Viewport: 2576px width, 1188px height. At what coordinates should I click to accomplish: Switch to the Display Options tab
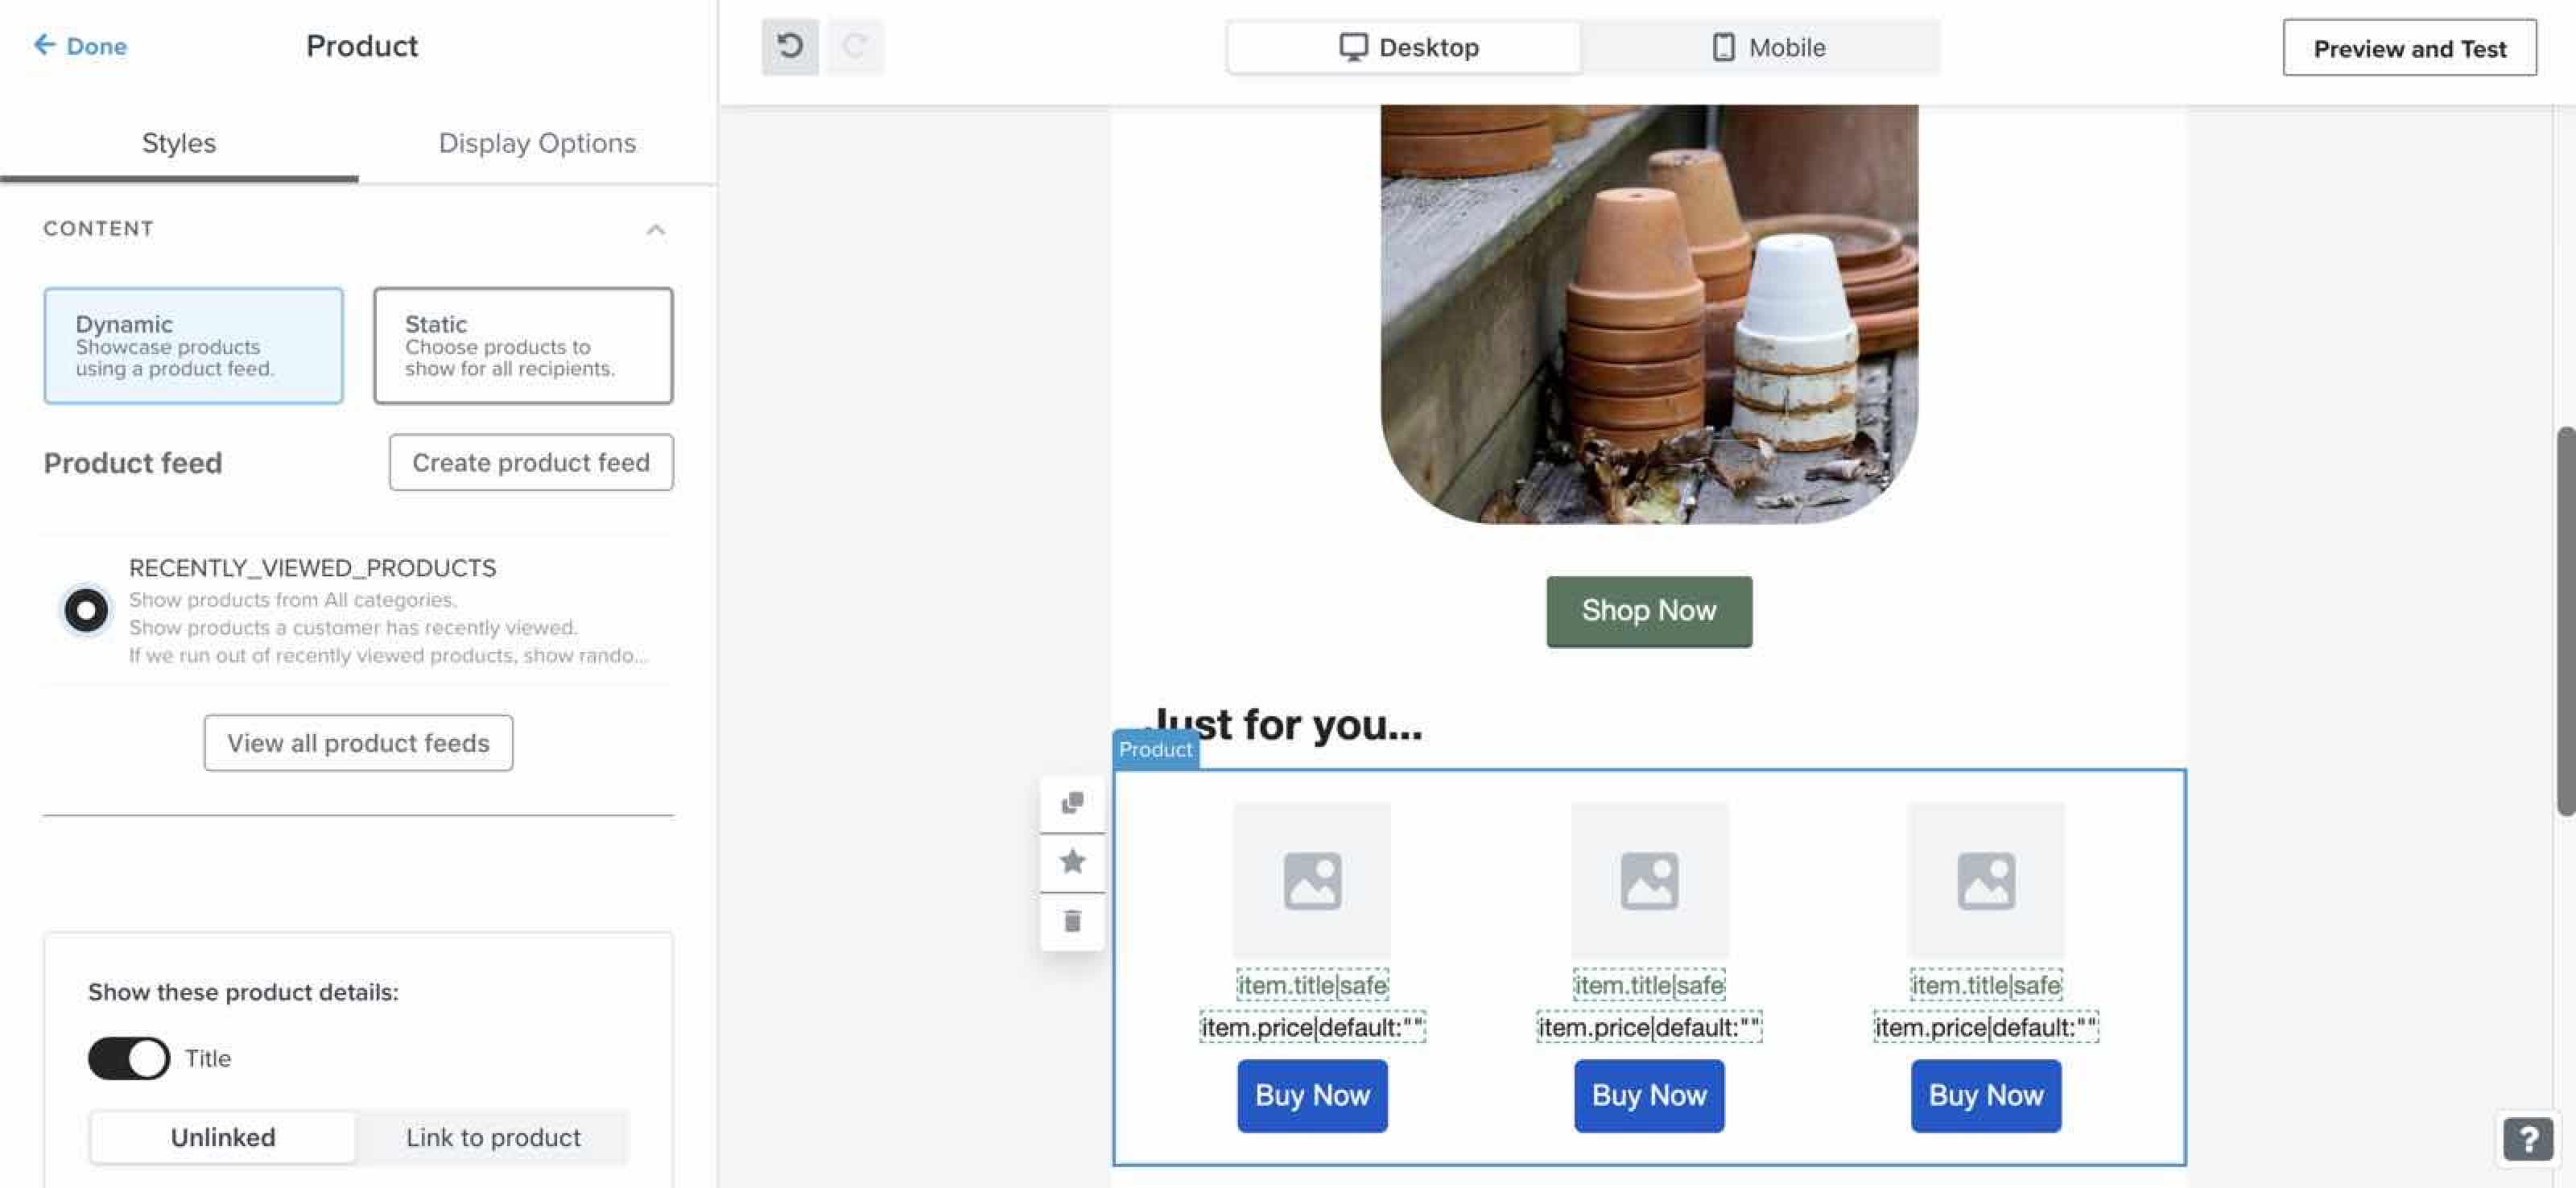click(537, 142)
